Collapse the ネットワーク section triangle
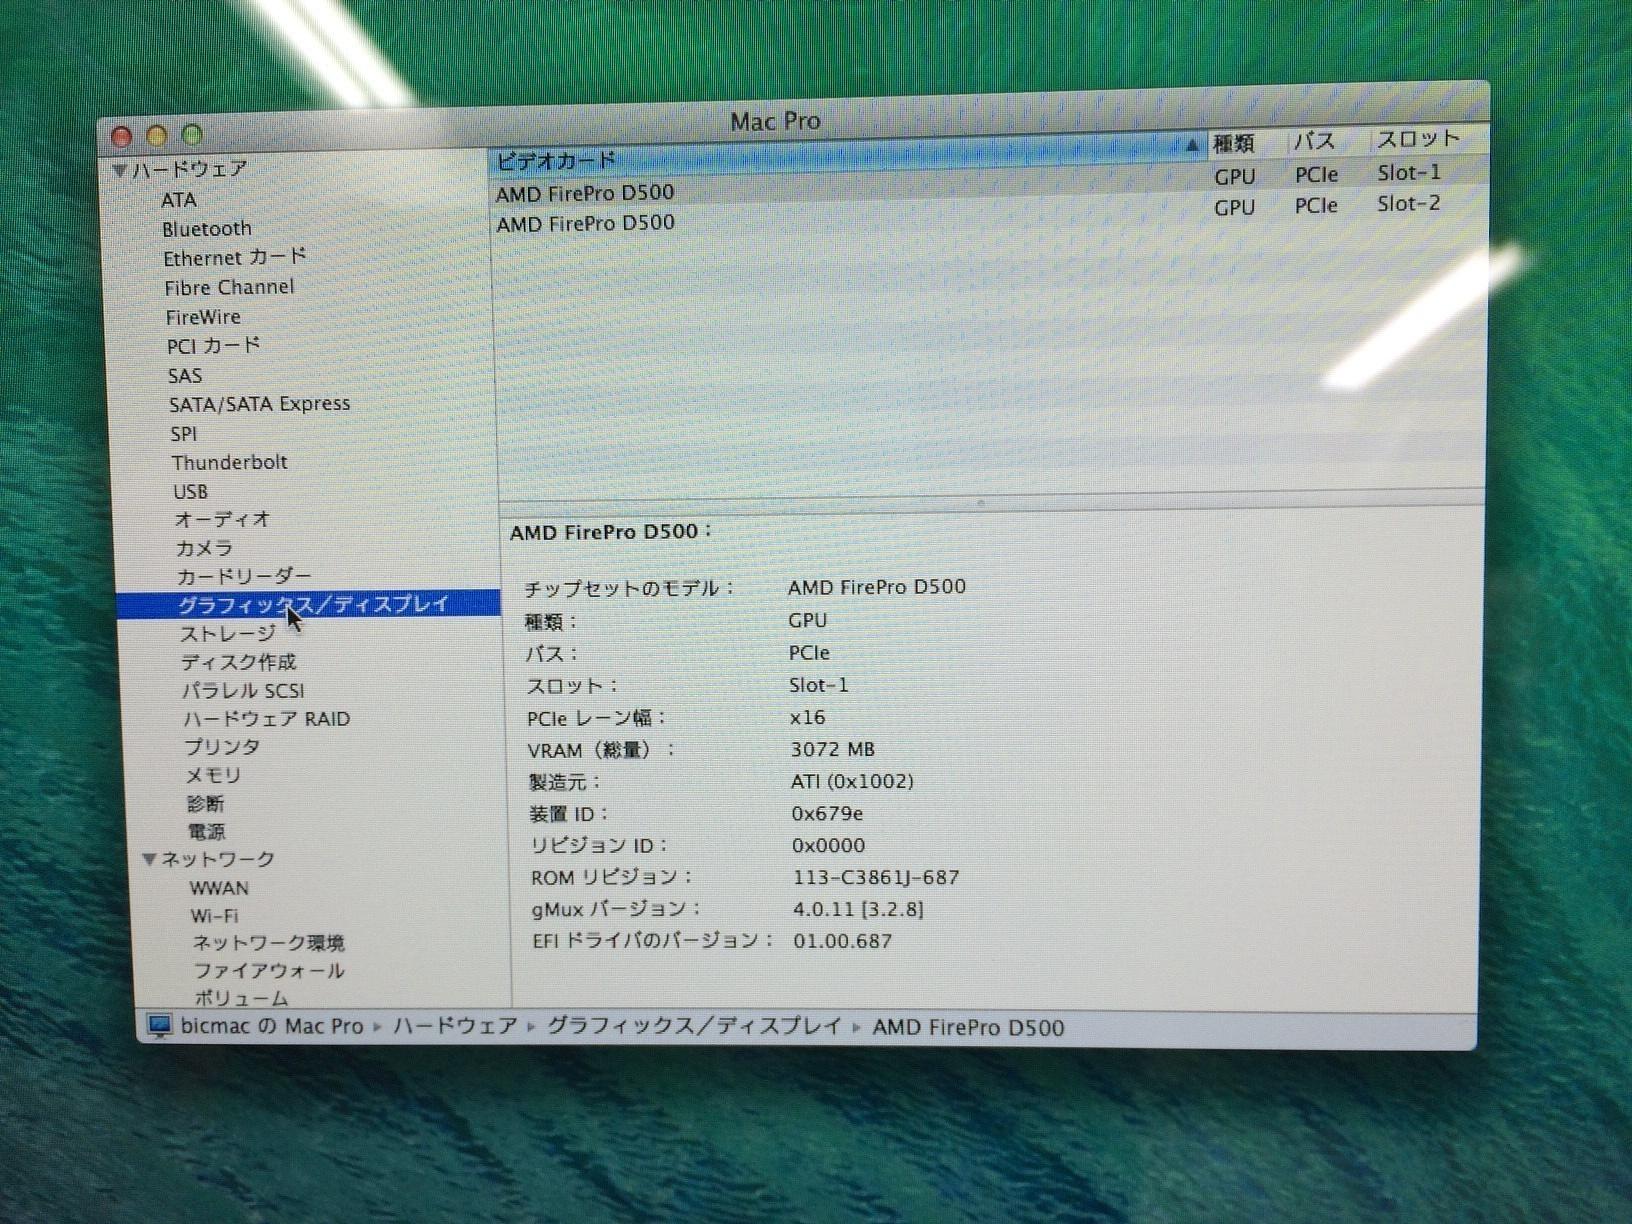Viewport: 1632px width, 1224px height. pos(149,859)
